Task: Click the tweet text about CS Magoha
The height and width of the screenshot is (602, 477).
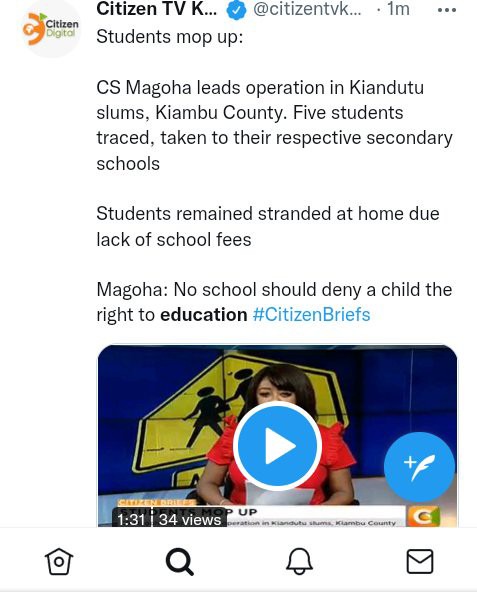Action: click(x=275, y=125)
